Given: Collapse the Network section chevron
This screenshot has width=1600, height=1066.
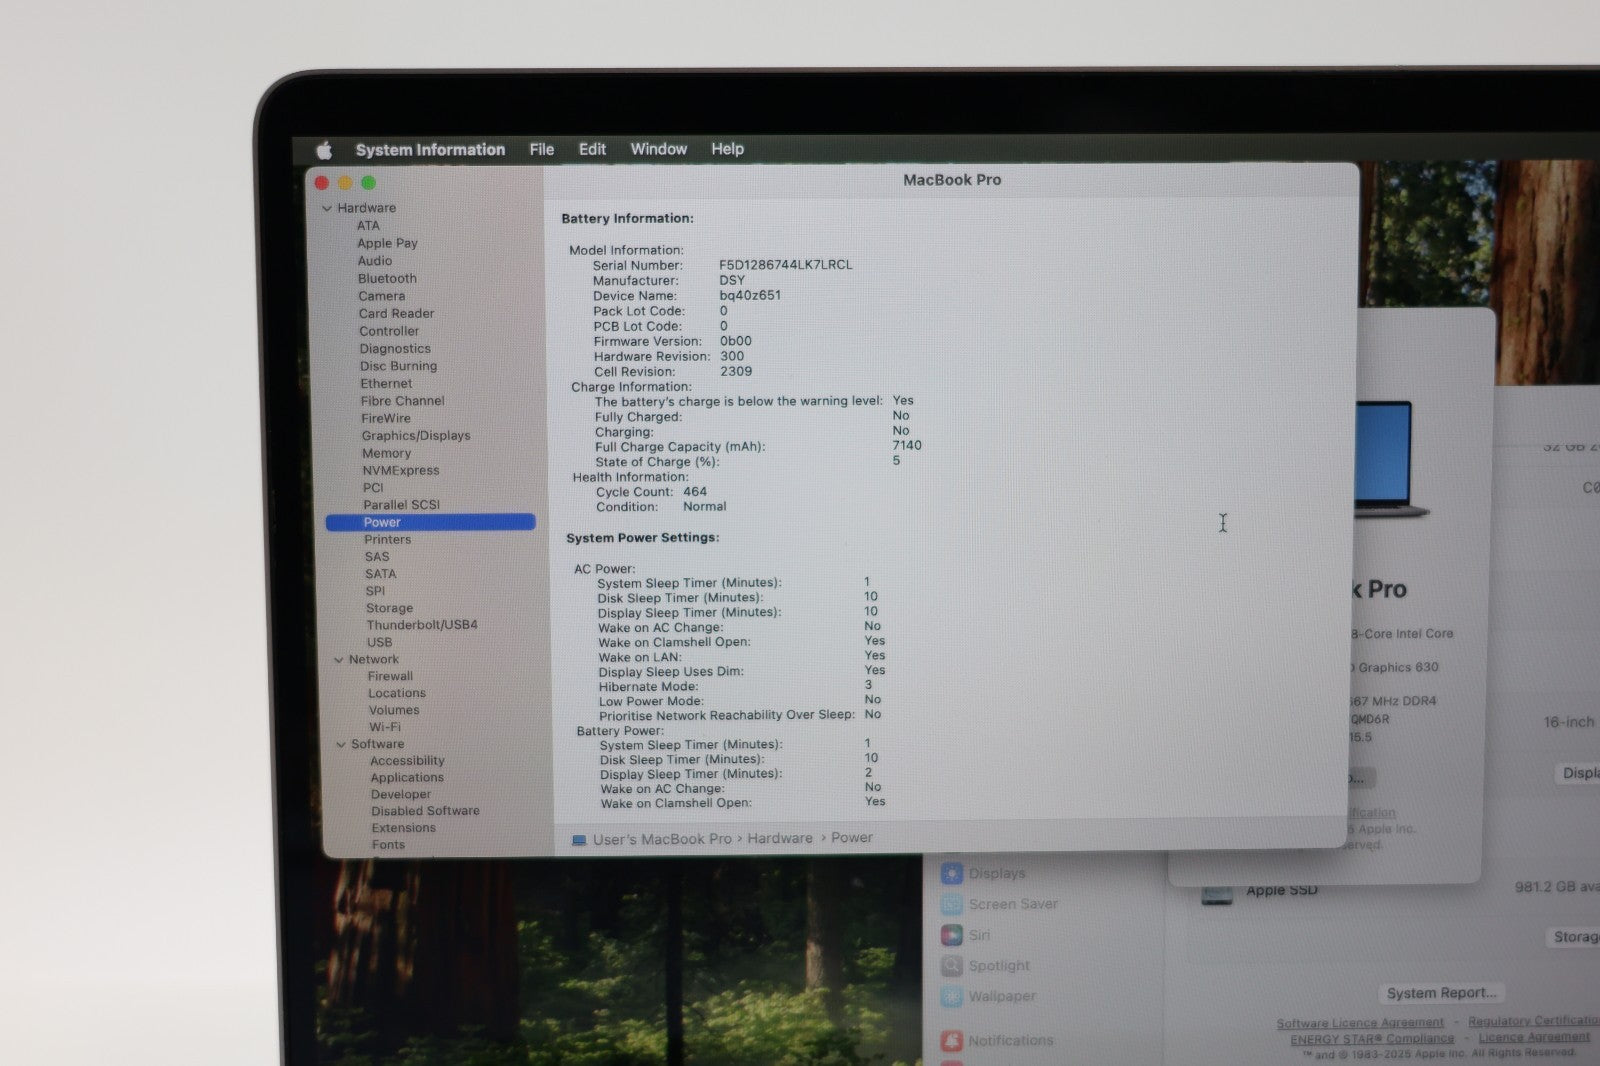Looking at the screenshot, I should click(x=339, y=660).
